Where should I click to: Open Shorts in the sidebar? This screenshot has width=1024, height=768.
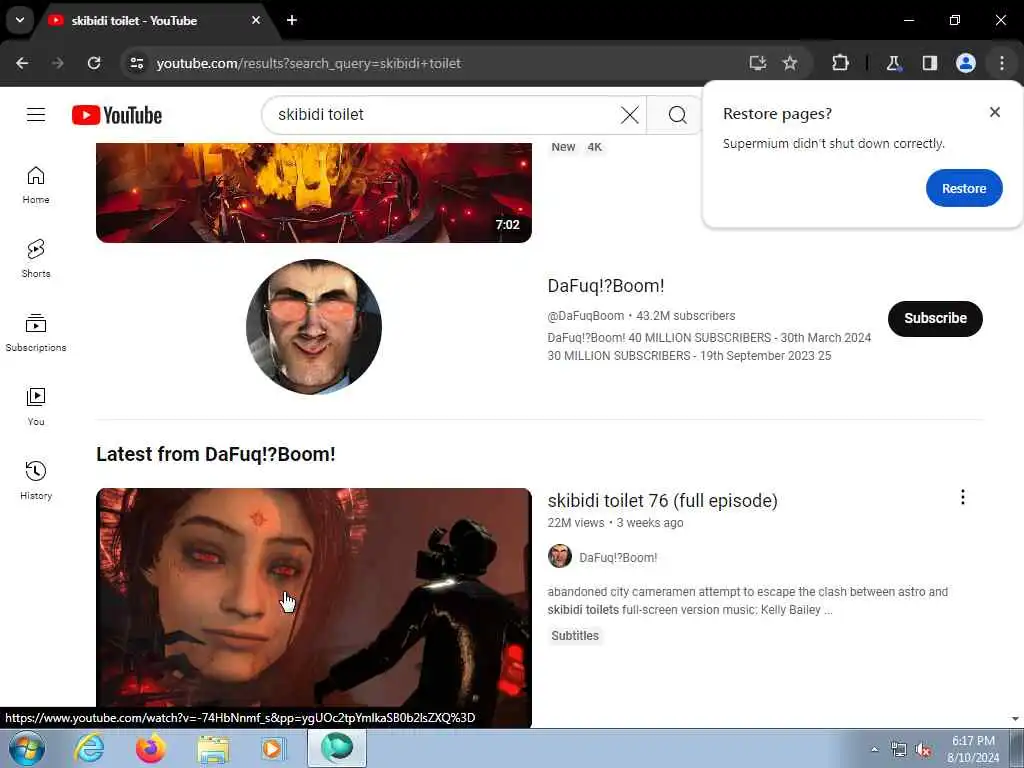pos(36,259)
